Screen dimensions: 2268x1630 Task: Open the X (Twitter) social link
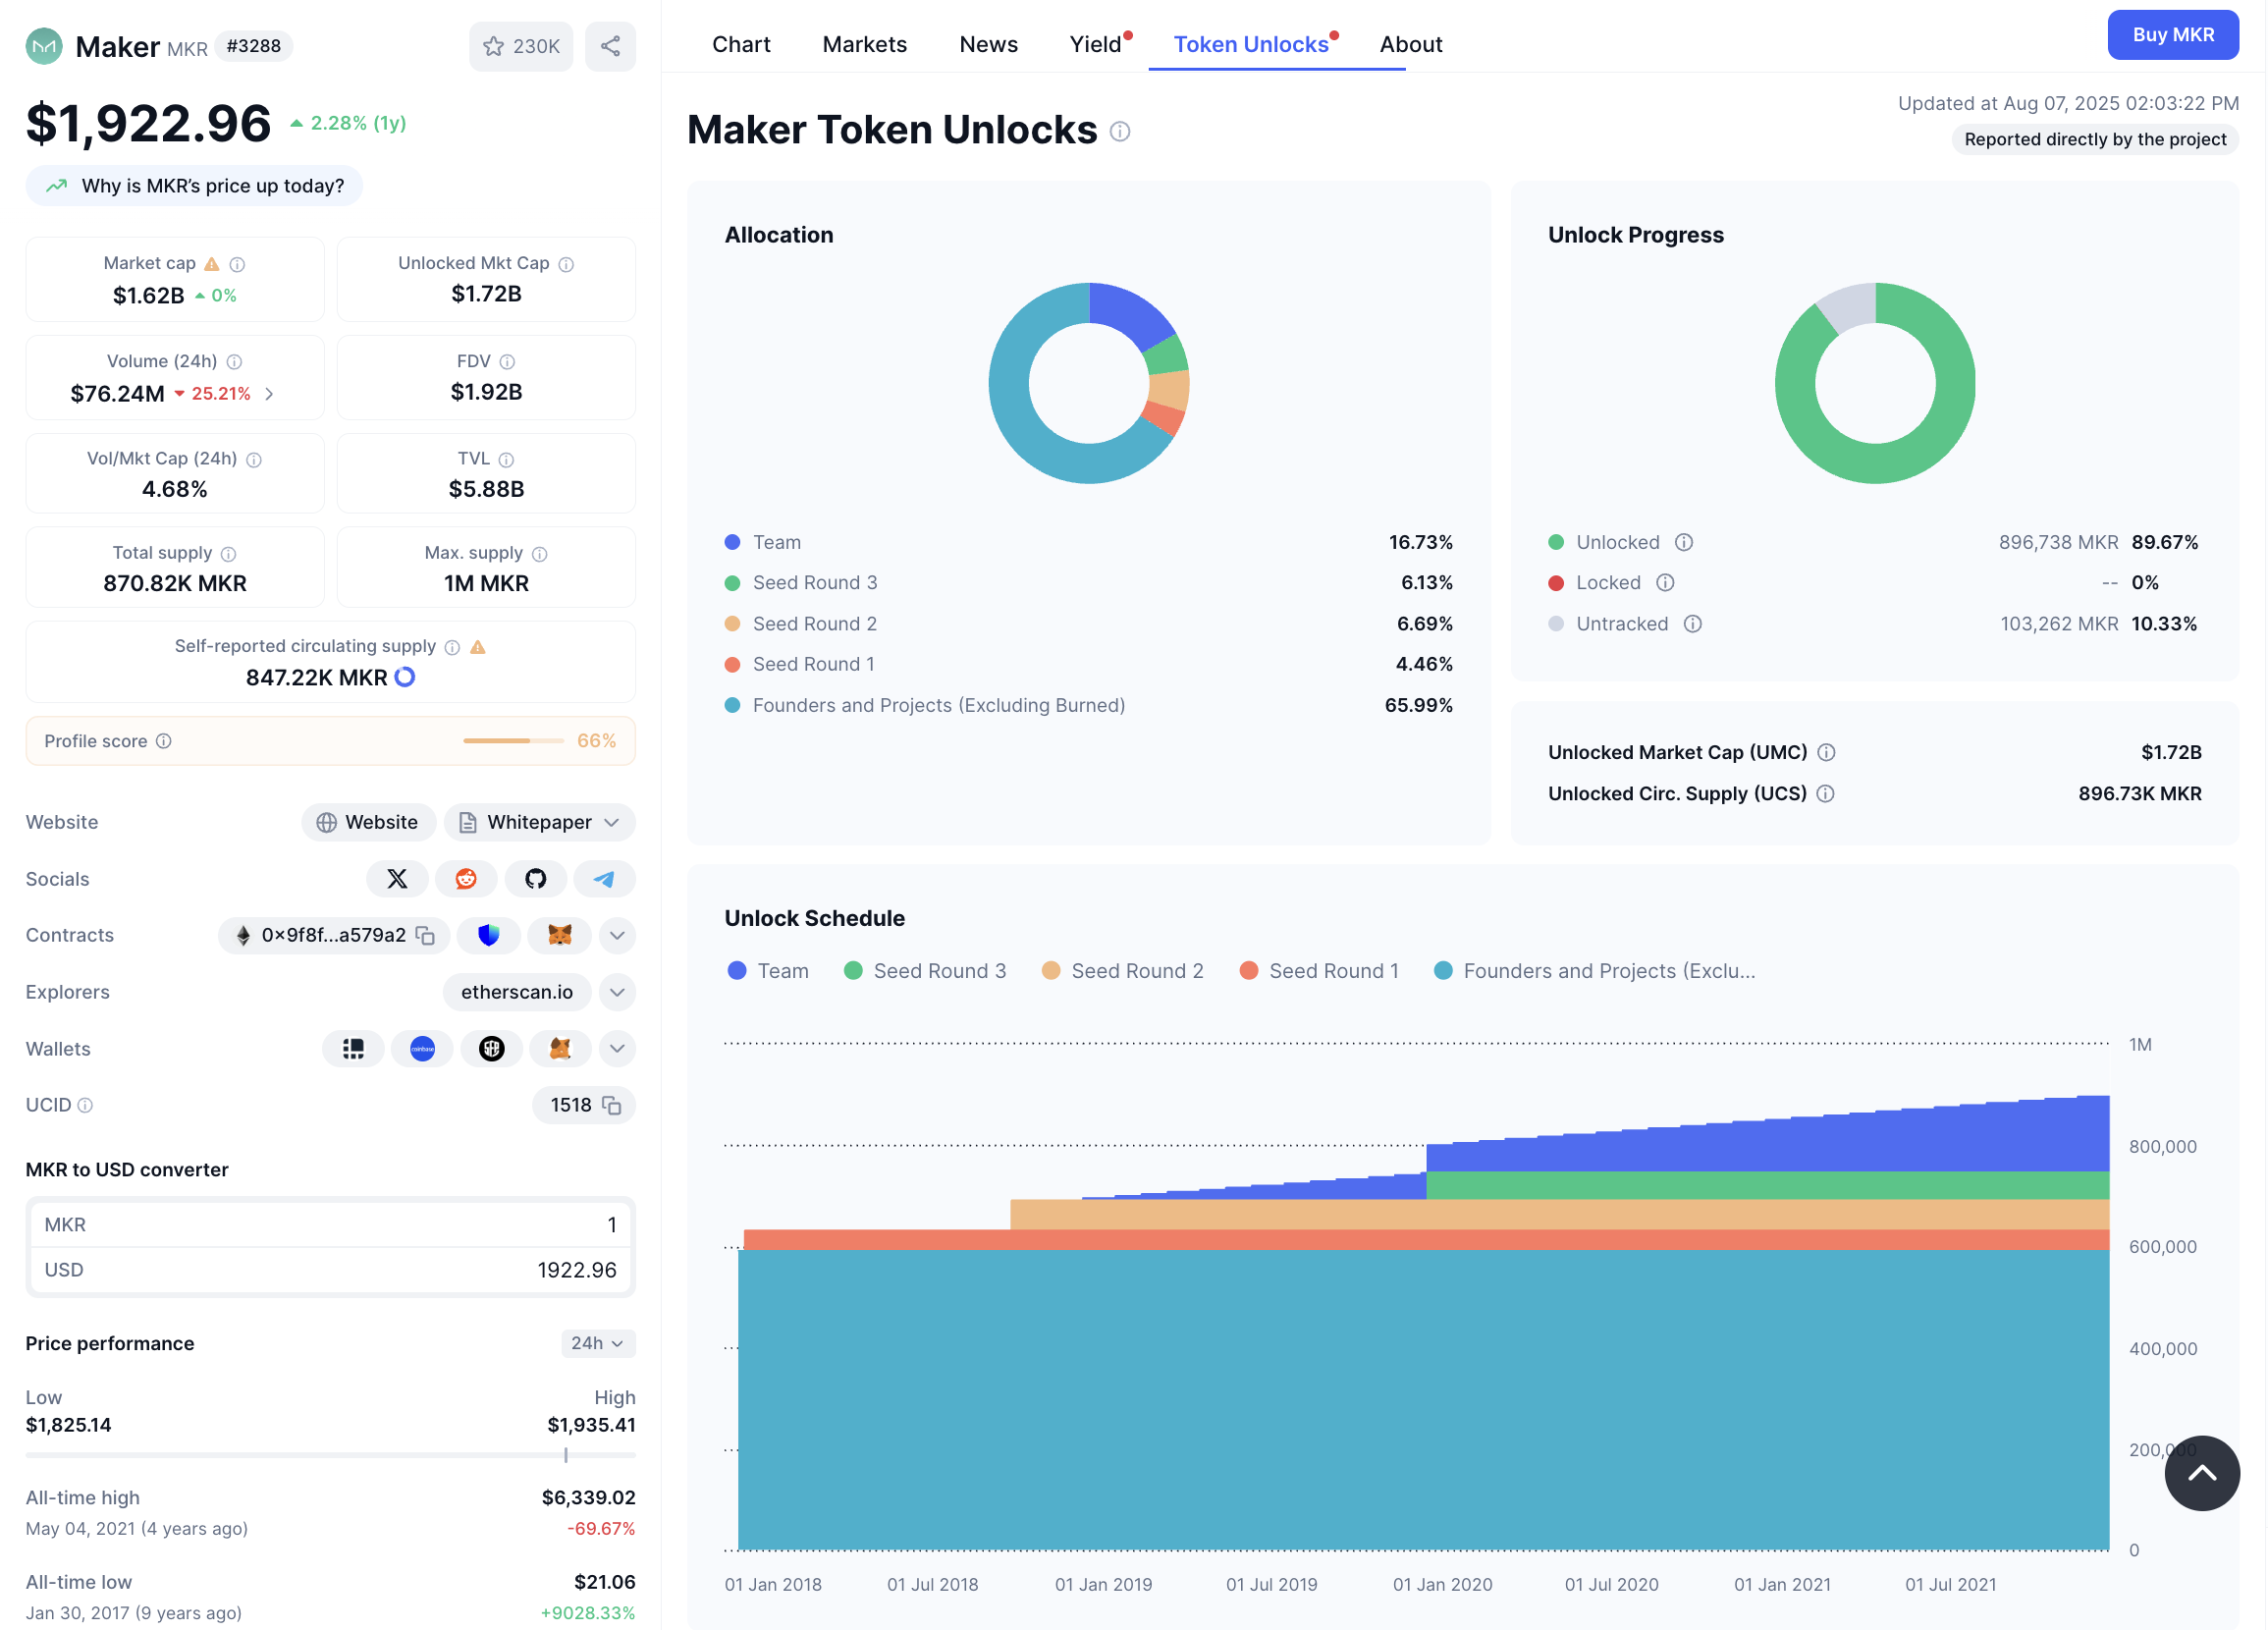point(397,879)
